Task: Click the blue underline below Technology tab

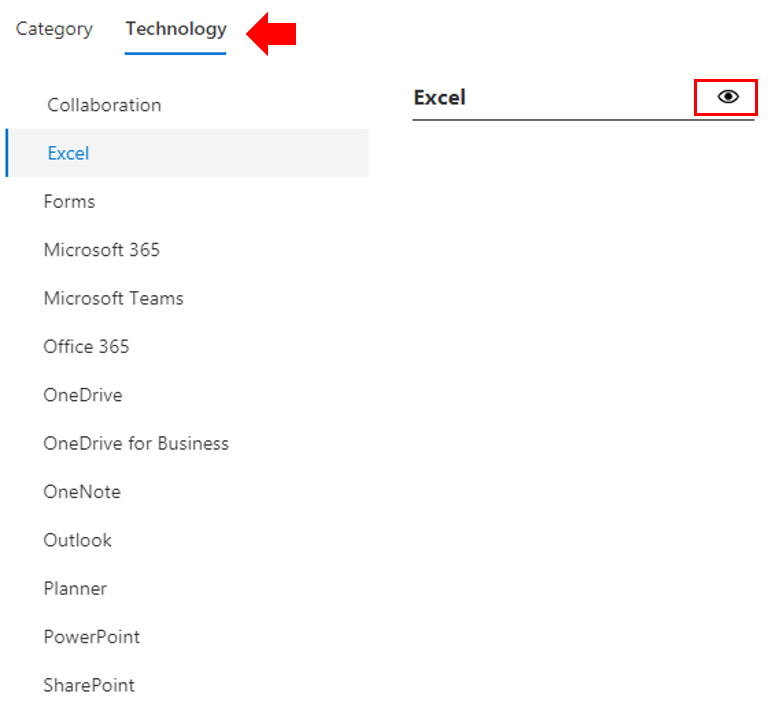Action: pyautogui.click(x=176, y=53)
